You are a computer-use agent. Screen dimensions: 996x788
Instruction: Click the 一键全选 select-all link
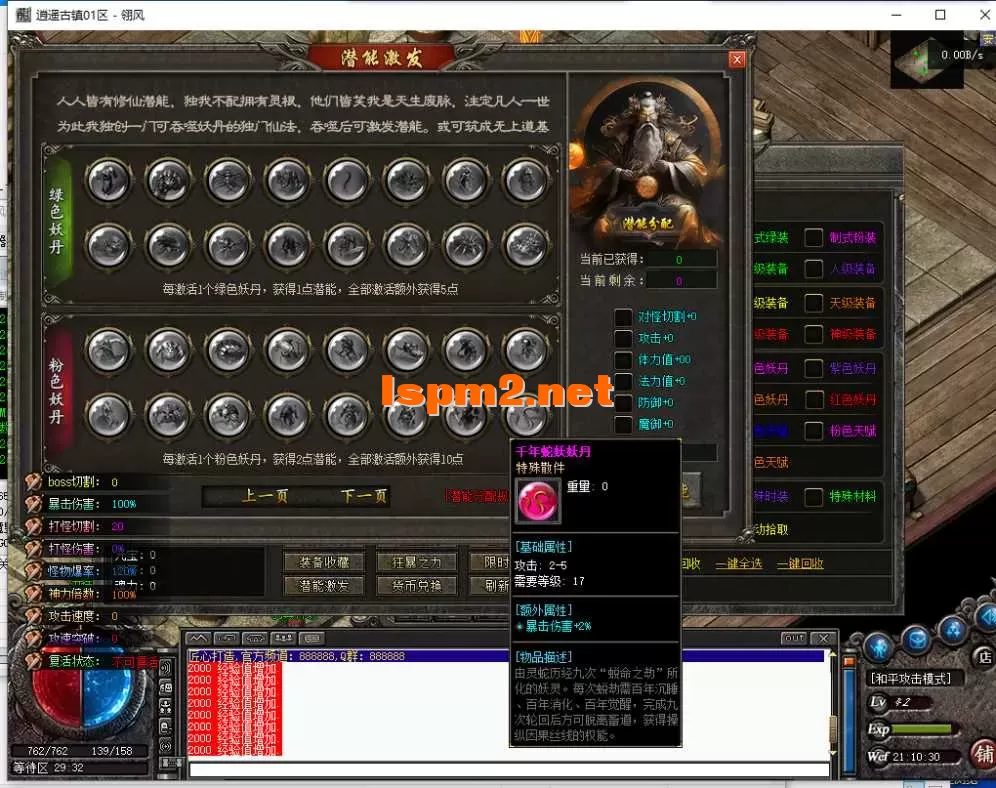tap(738, 564)
